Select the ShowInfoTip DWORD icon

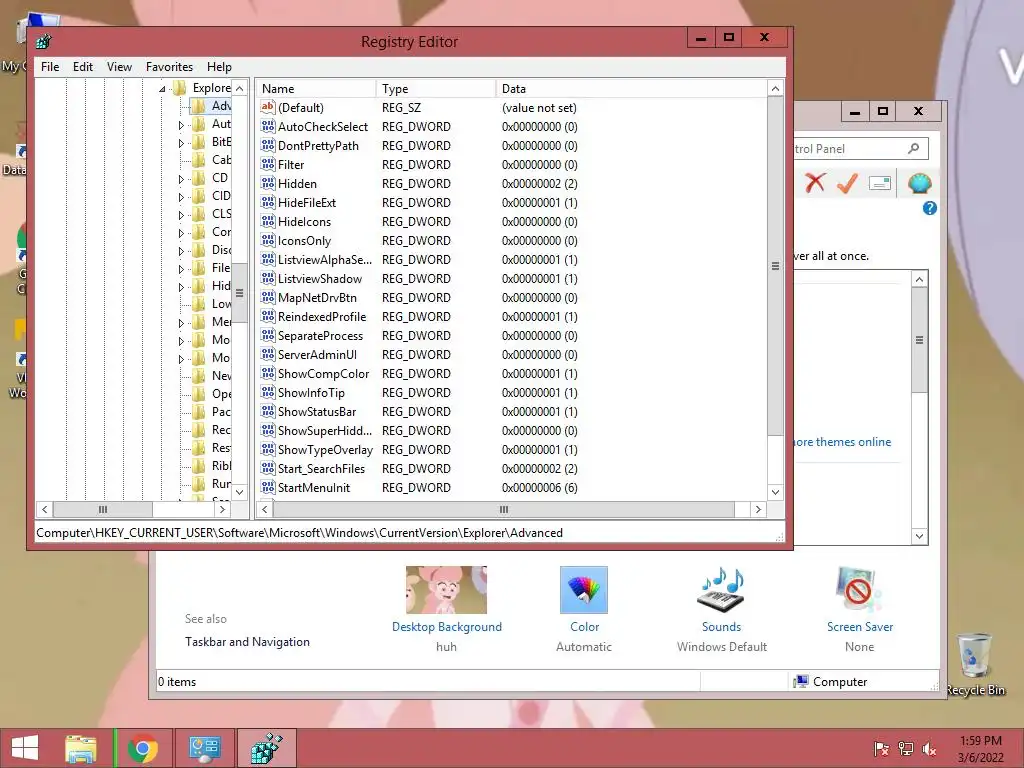pyautogui.click(x=268, y=392)
